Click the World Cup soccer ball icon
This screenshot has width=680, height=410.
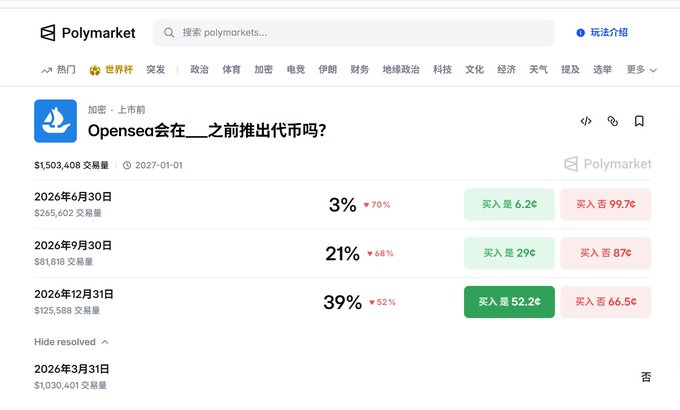tap(95, 70)
